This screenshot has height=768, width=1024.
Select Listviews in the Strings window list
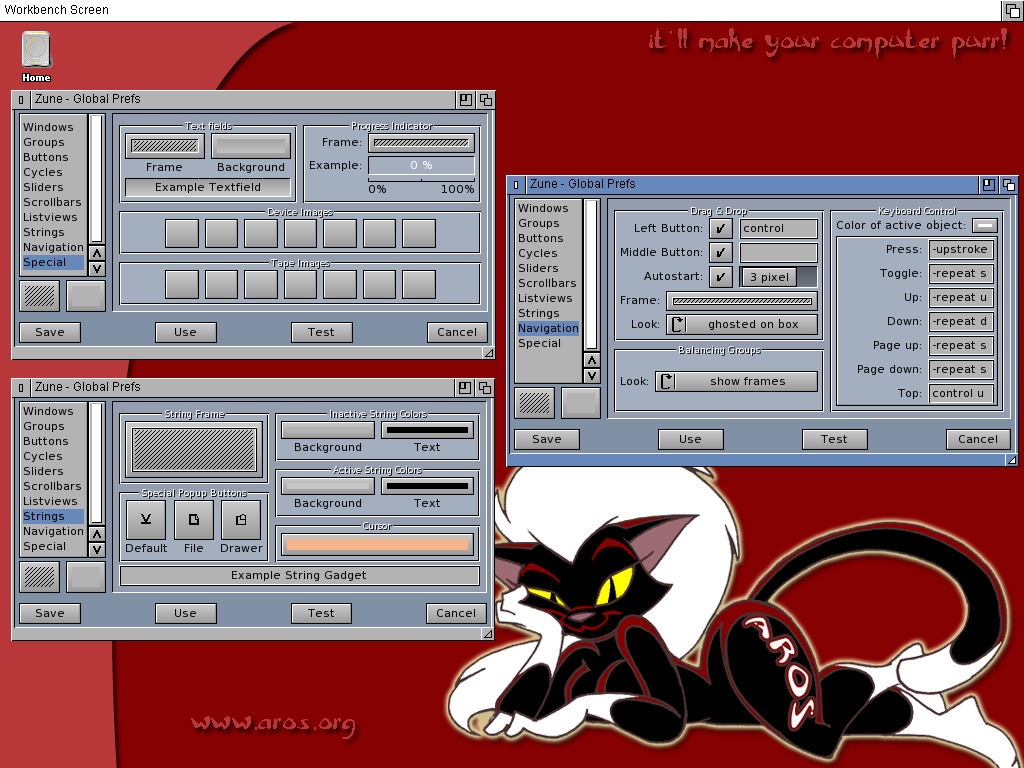pyautogui.click(x=53, y=502)
